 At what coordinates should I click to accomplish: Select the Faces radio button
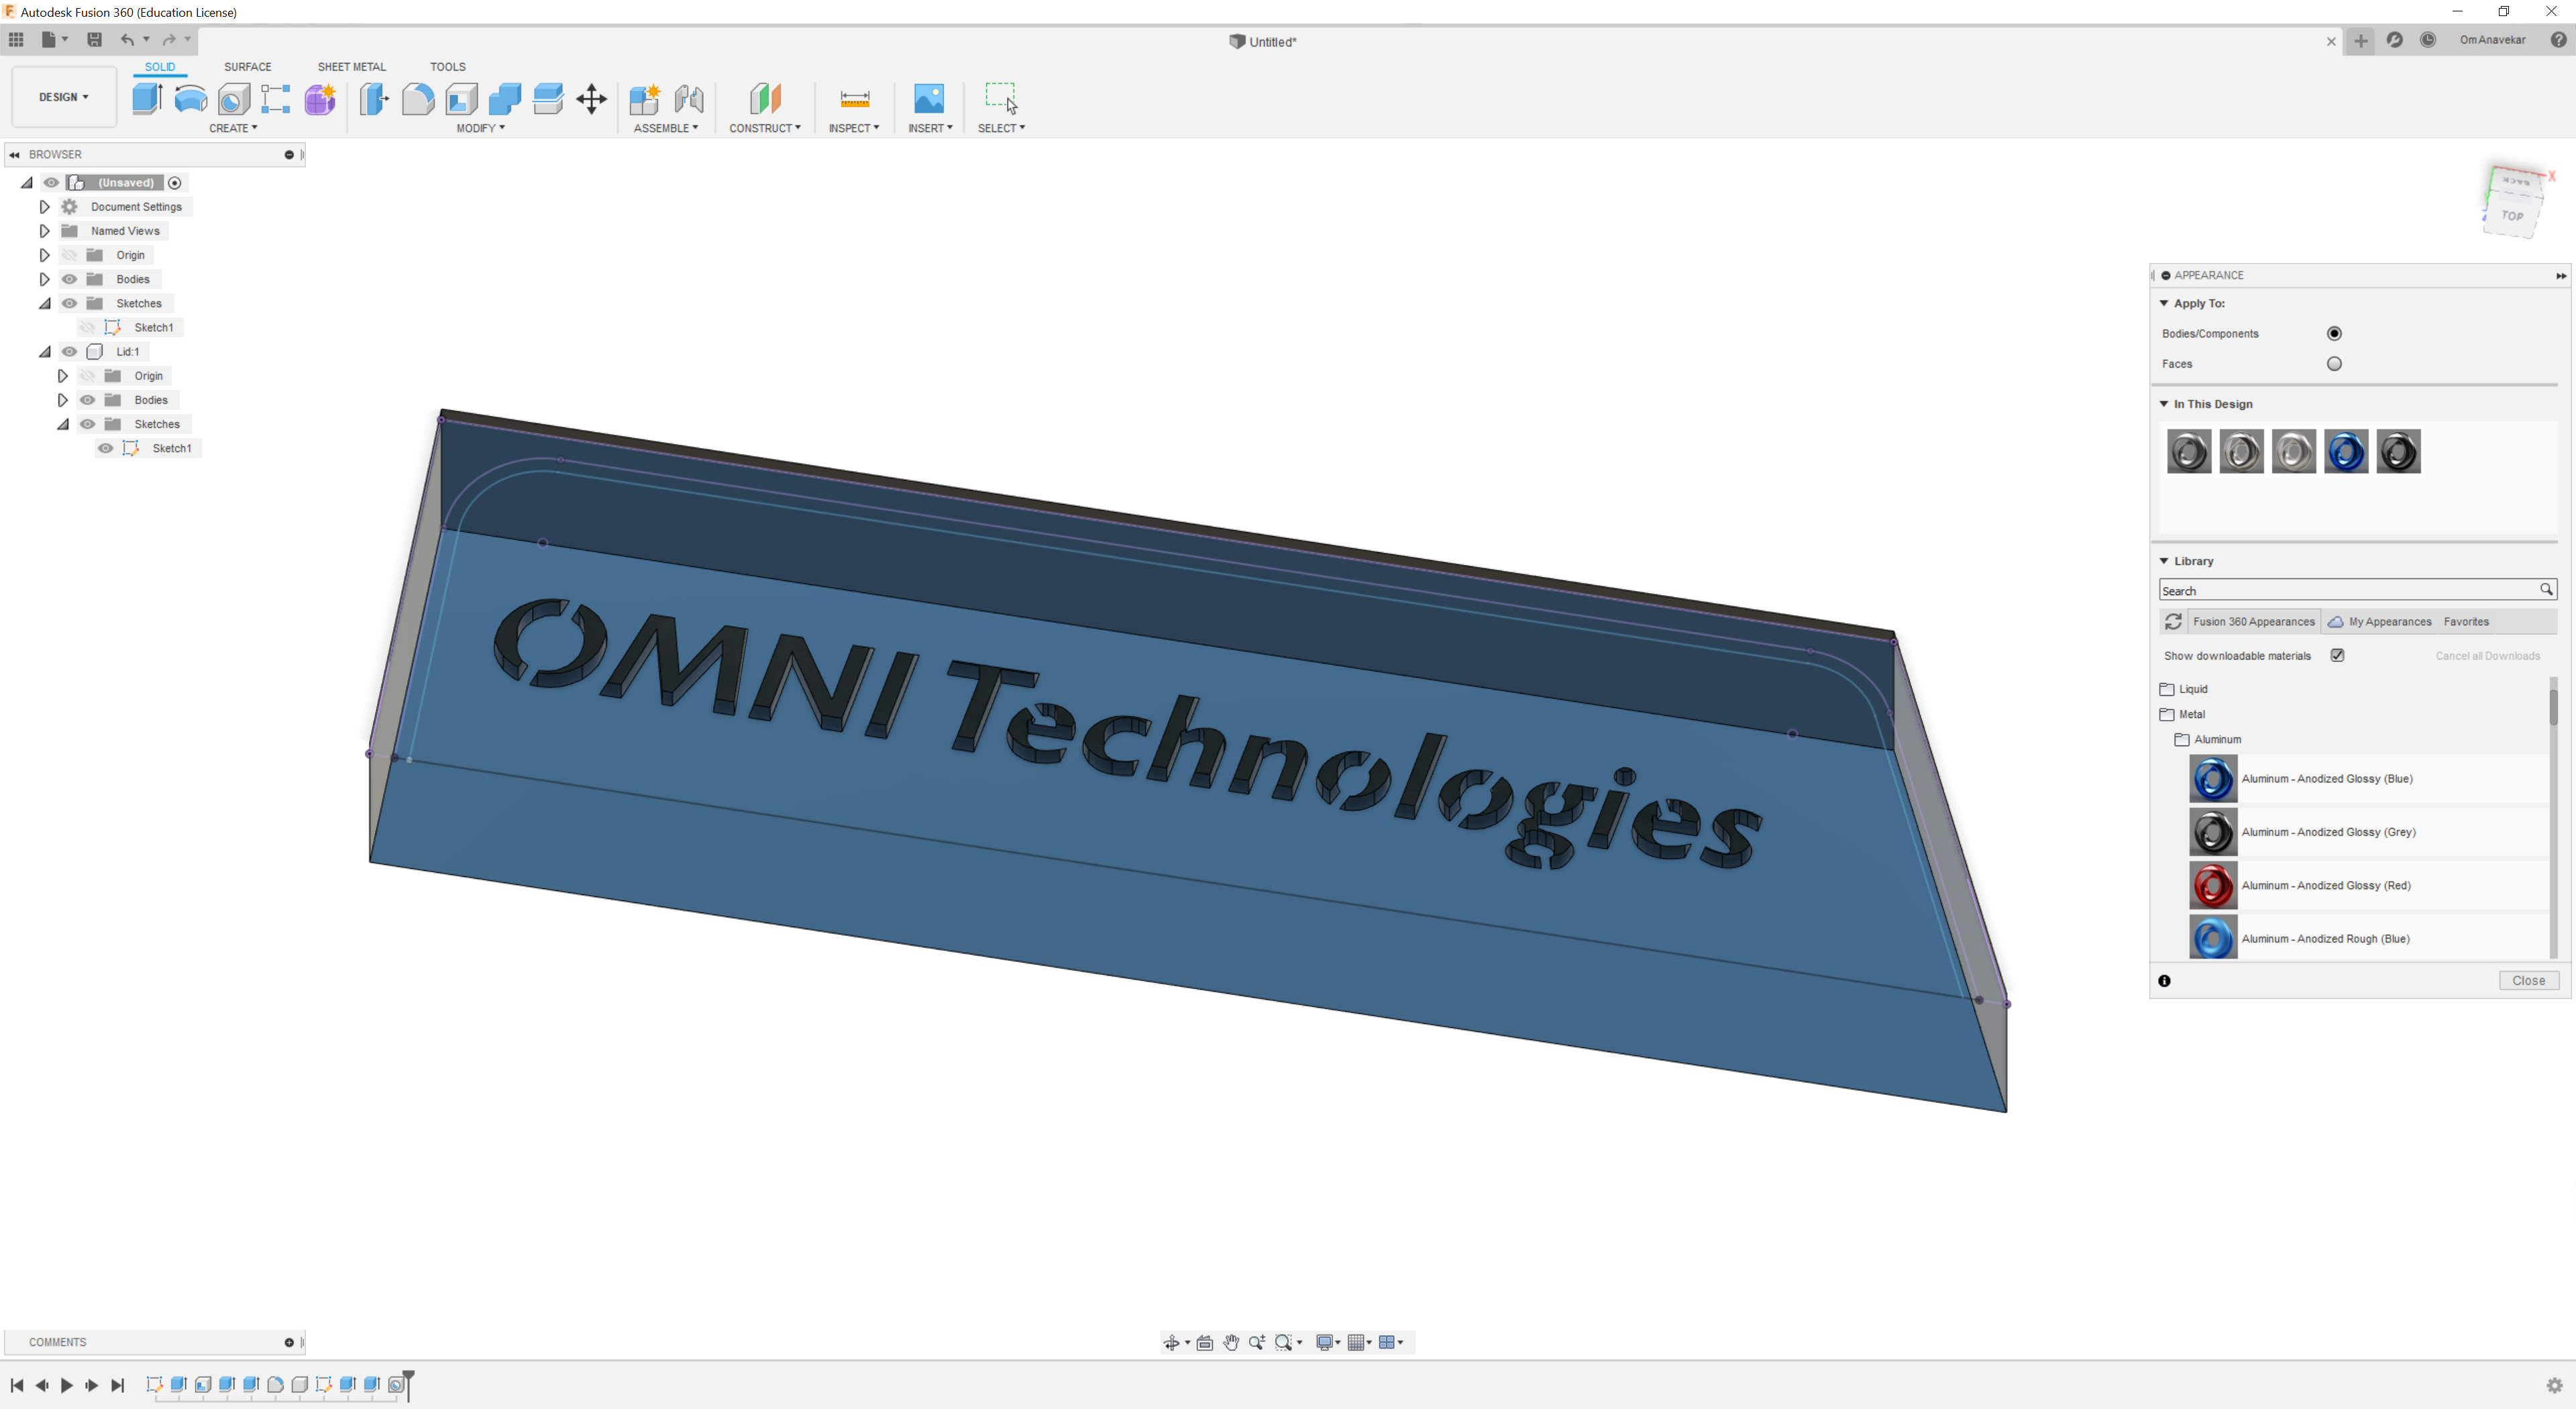pos(2333,364)
